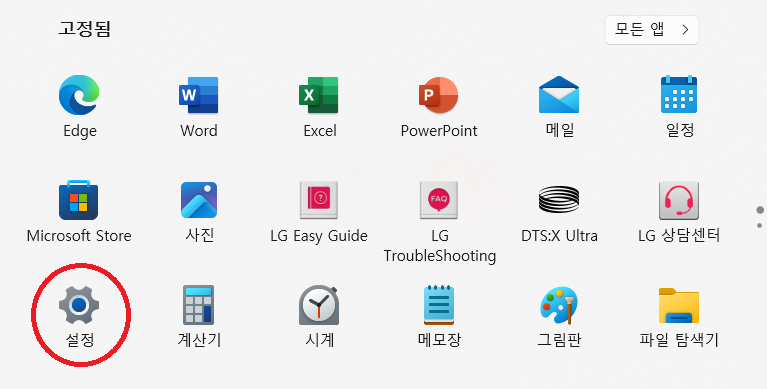Open 파일 탐색기 file explorer

(679, 305)
